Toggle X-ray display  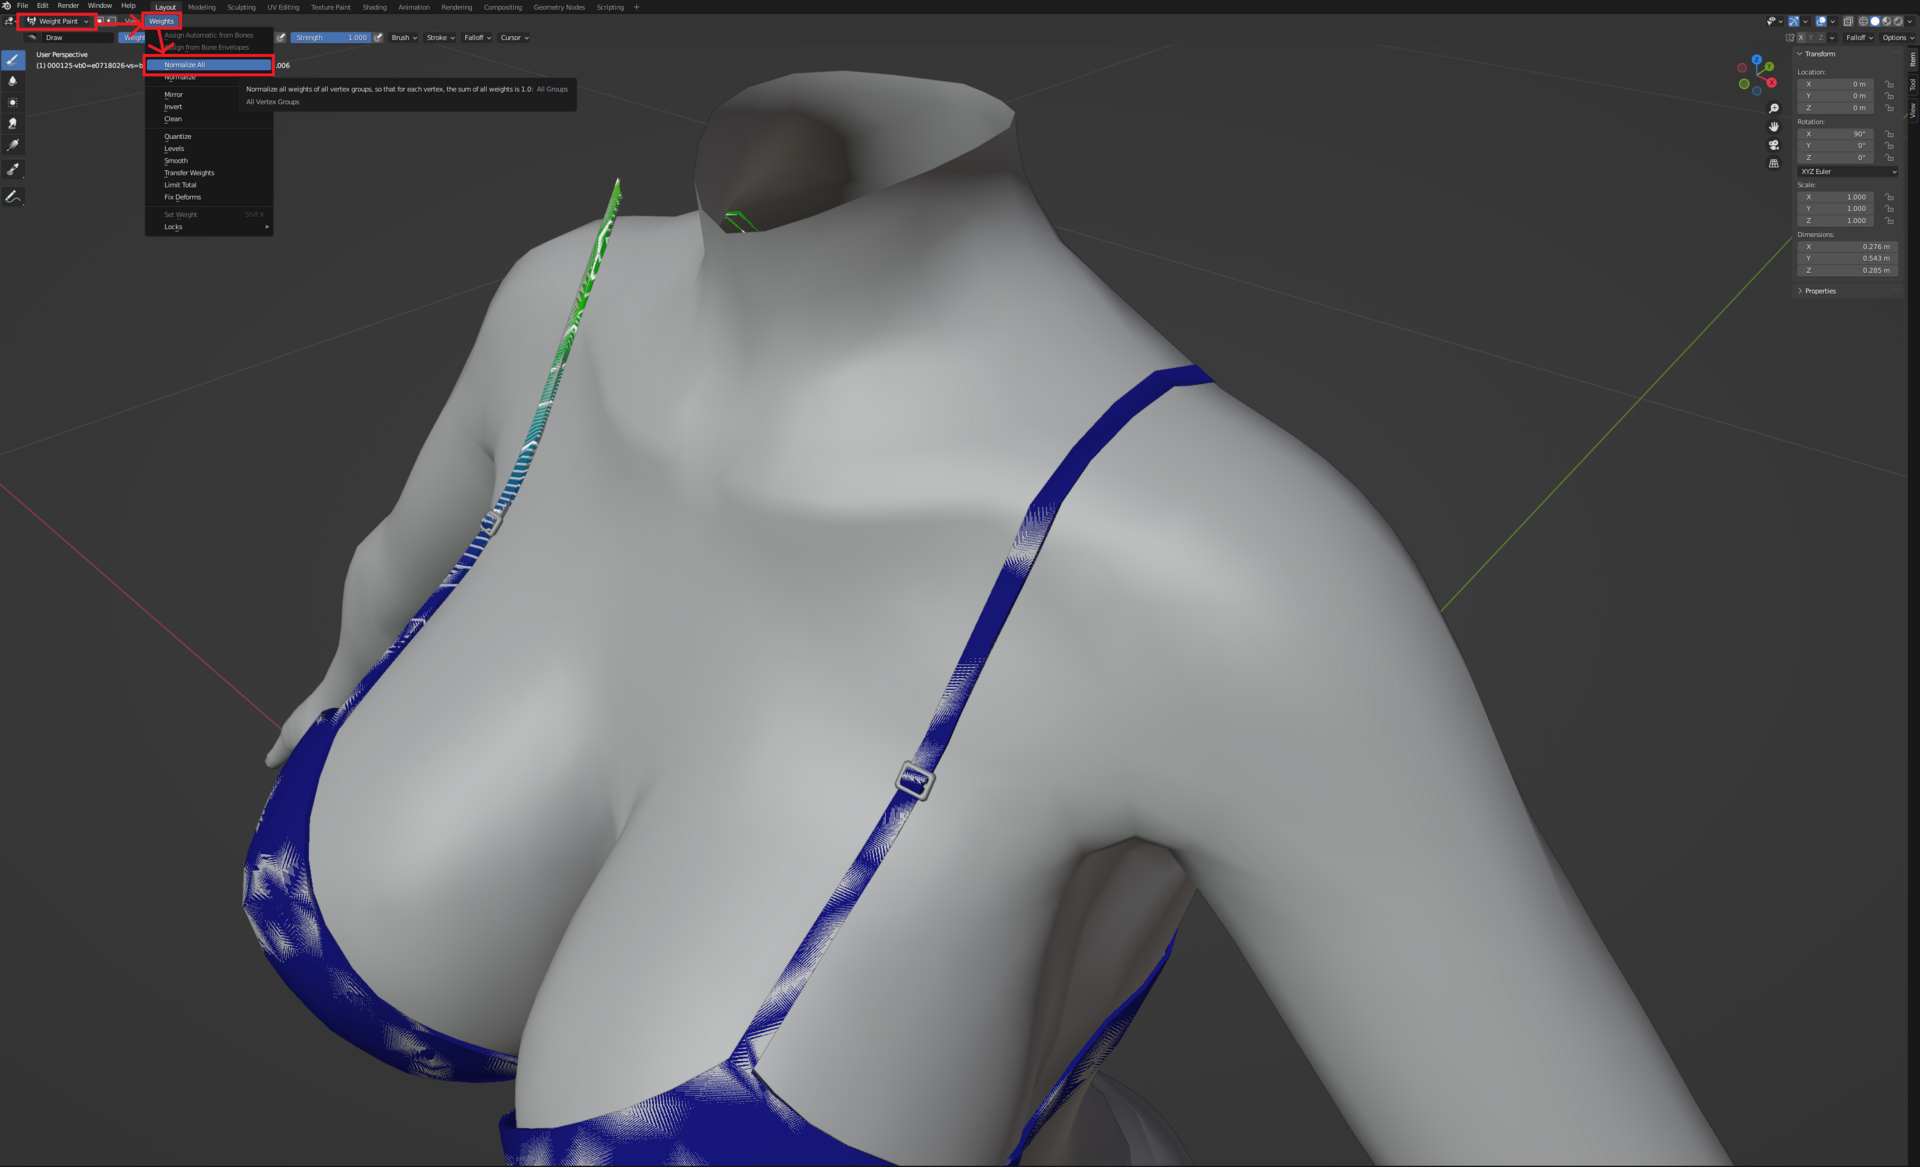tap(1848, 21)
